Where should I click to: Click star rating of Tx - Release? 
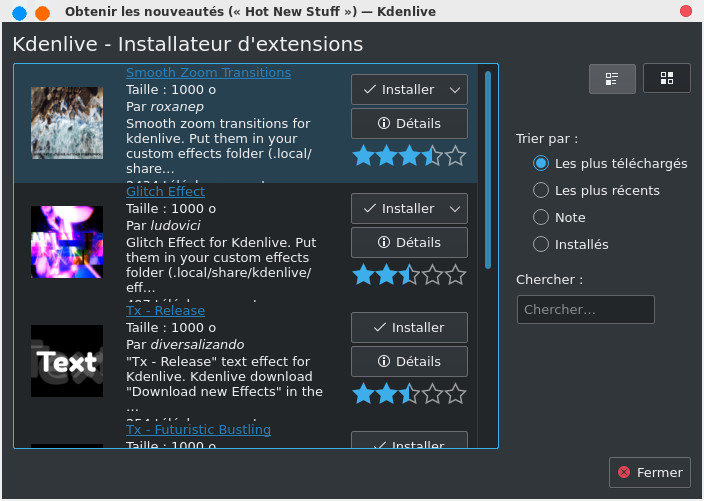(x=409, y=394)
